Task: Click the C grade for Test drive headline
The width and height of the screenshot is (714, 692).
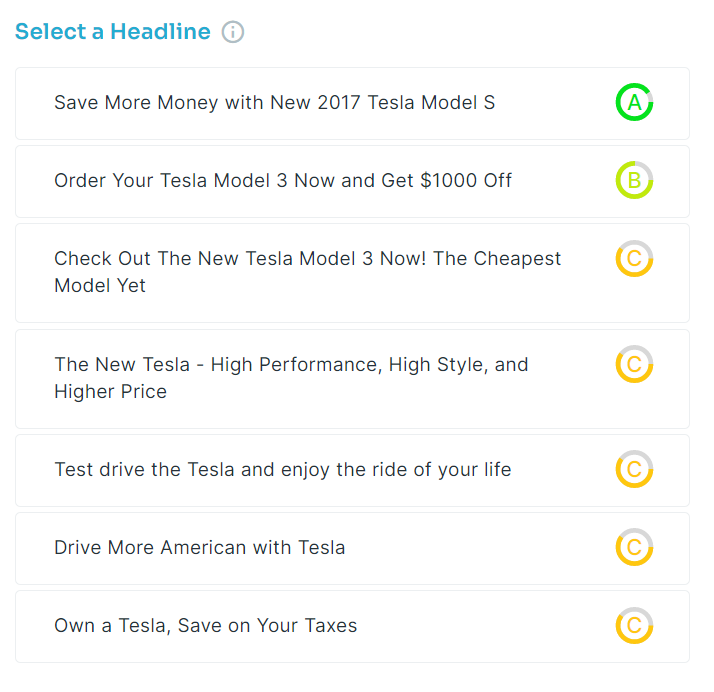Action: pyautogui.click(x=634, y=469)
